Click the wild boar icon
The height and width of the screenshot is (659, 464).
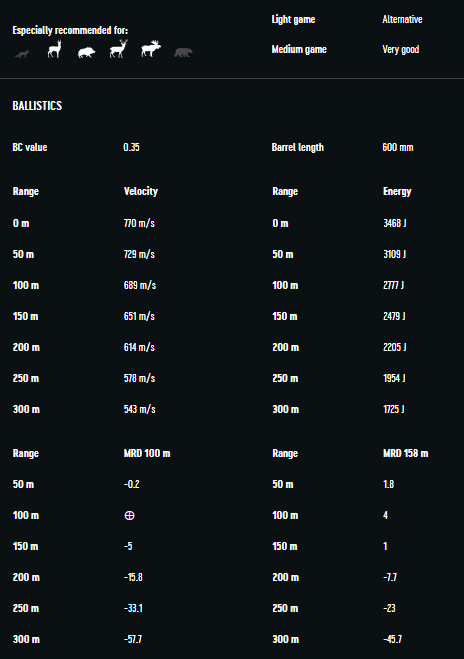[86, 52]
